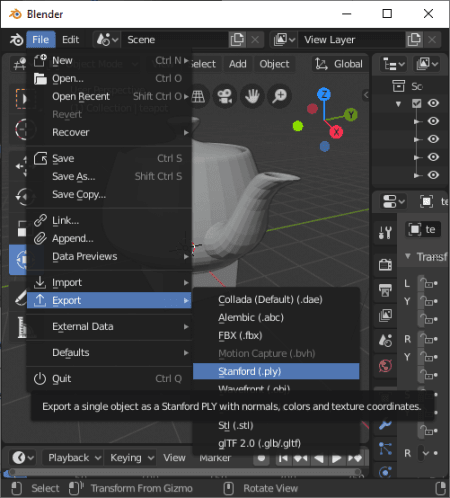This screenshot has height=498, width=450.
Task: Choose Alembic (.abc) export
Action: point(276,317)
